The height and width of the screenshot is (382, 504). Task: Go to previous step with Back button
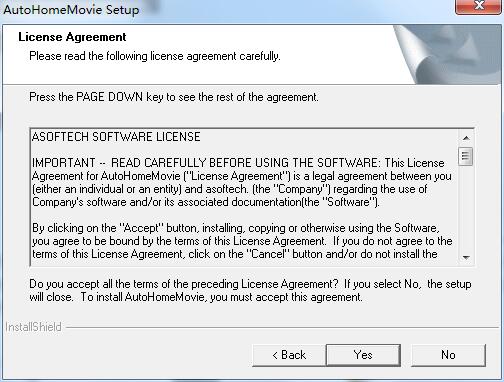coord(289,355)
